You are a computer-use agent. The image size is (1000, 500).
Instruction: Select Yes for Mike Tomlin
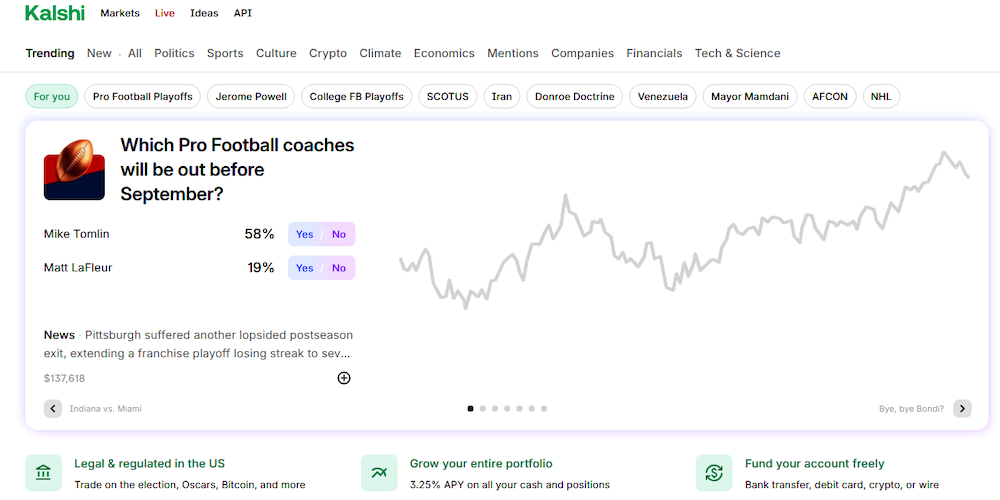(x=305, y=234)
